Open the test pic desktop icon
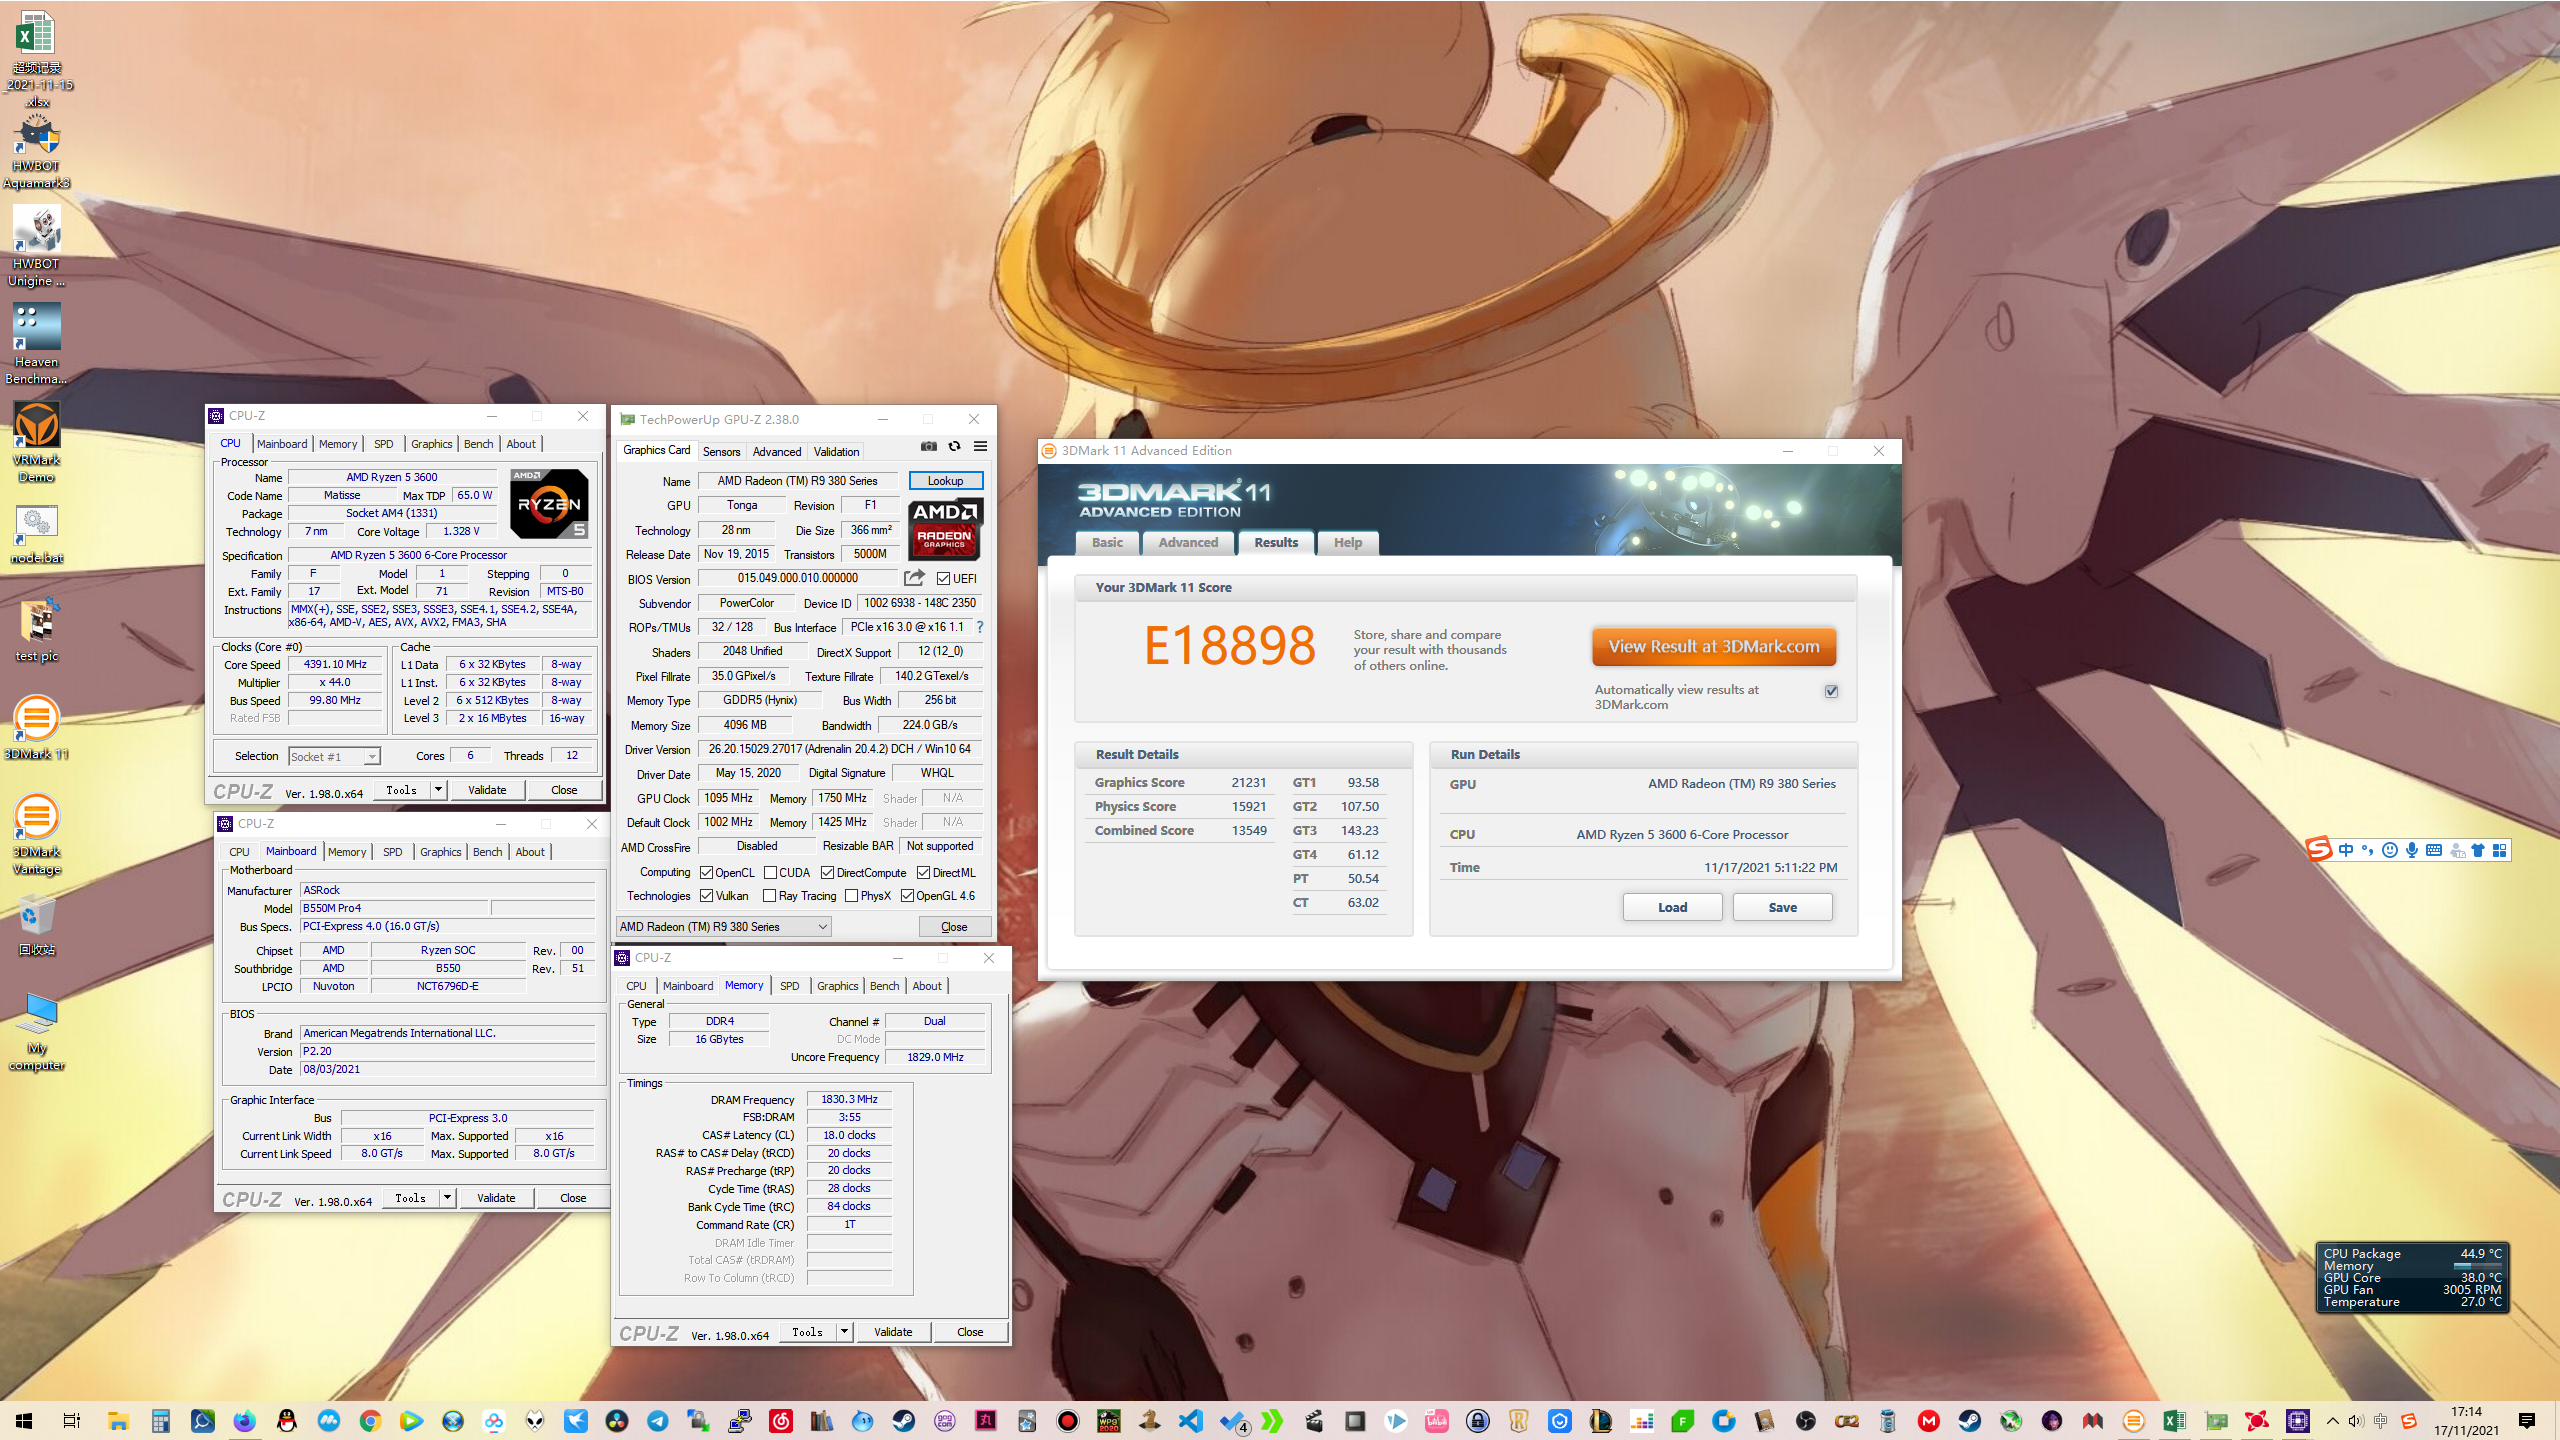This screenshot has height=1440, width=2560. pos(37,630)
